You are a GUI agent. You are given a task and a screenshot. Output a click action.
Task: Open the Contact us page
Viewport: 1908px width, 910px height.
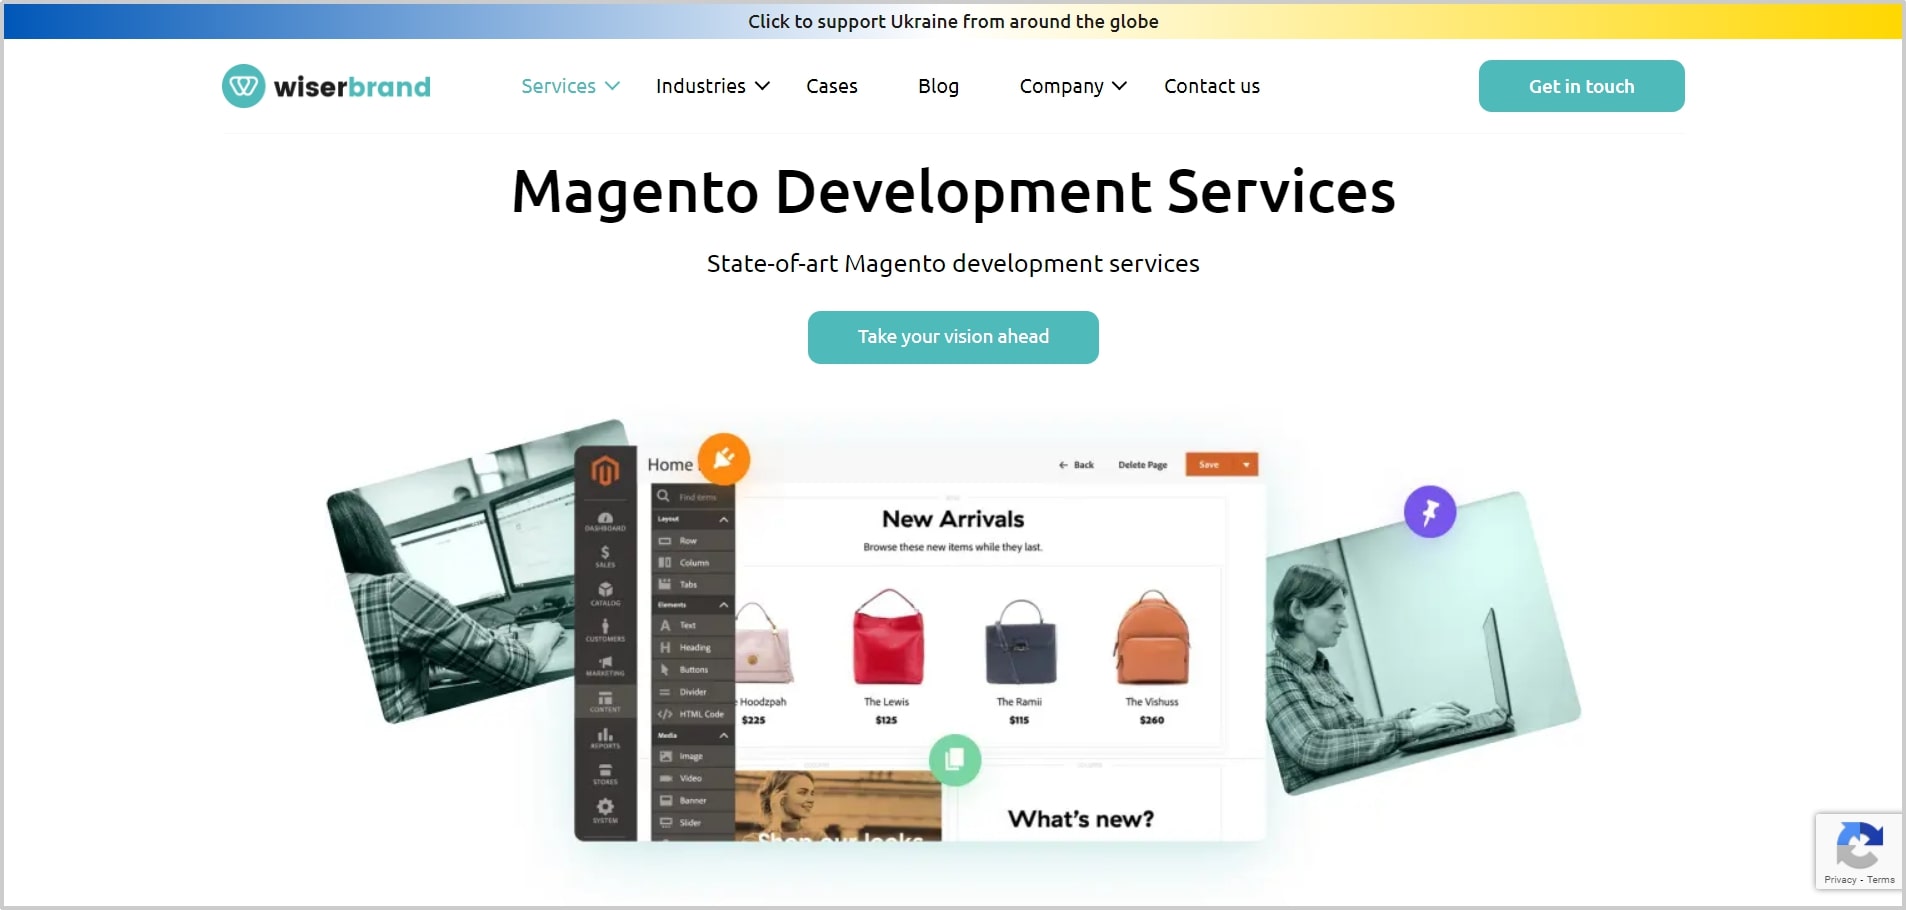coord(1211,86)
